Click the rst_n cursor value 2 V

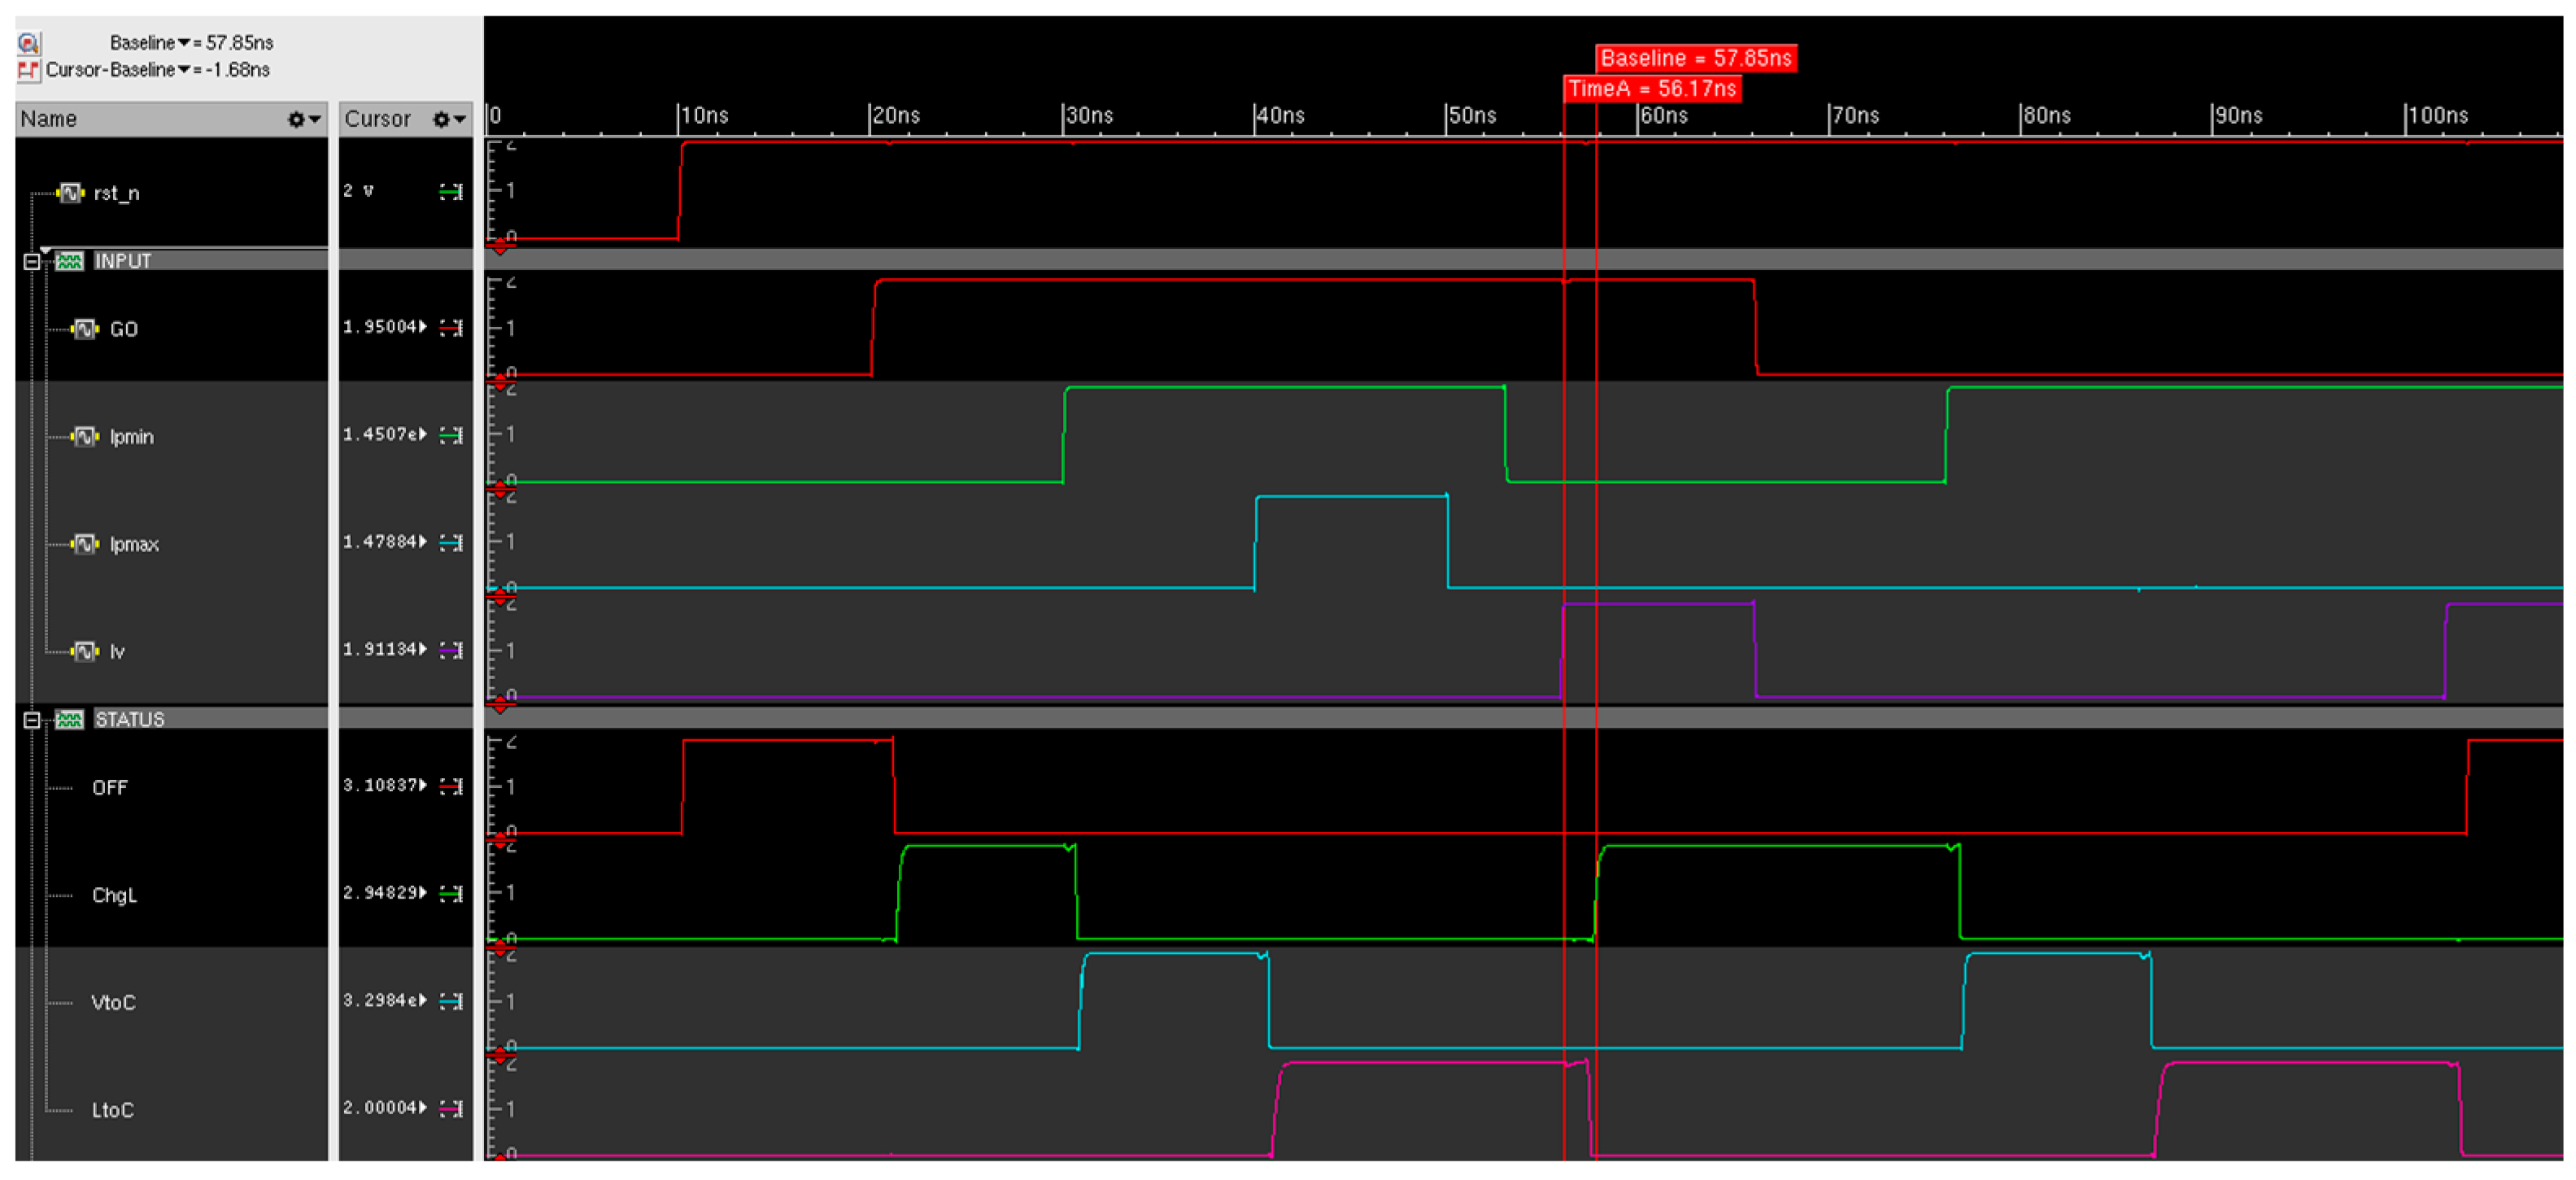(359, 191)
